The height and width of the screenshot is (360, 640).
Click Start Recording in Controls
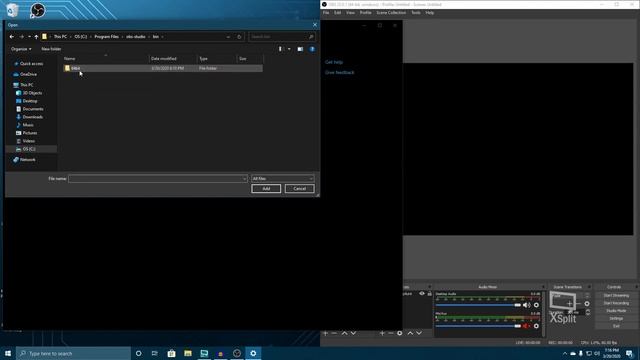pyautogui.click(x=616, y=303)
